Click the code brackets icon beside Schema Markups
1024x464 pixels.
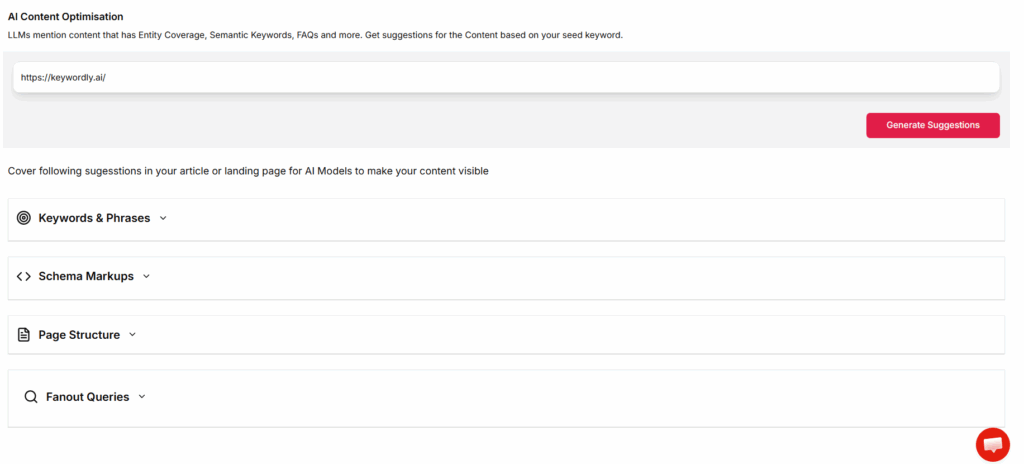tap(24, 277)
